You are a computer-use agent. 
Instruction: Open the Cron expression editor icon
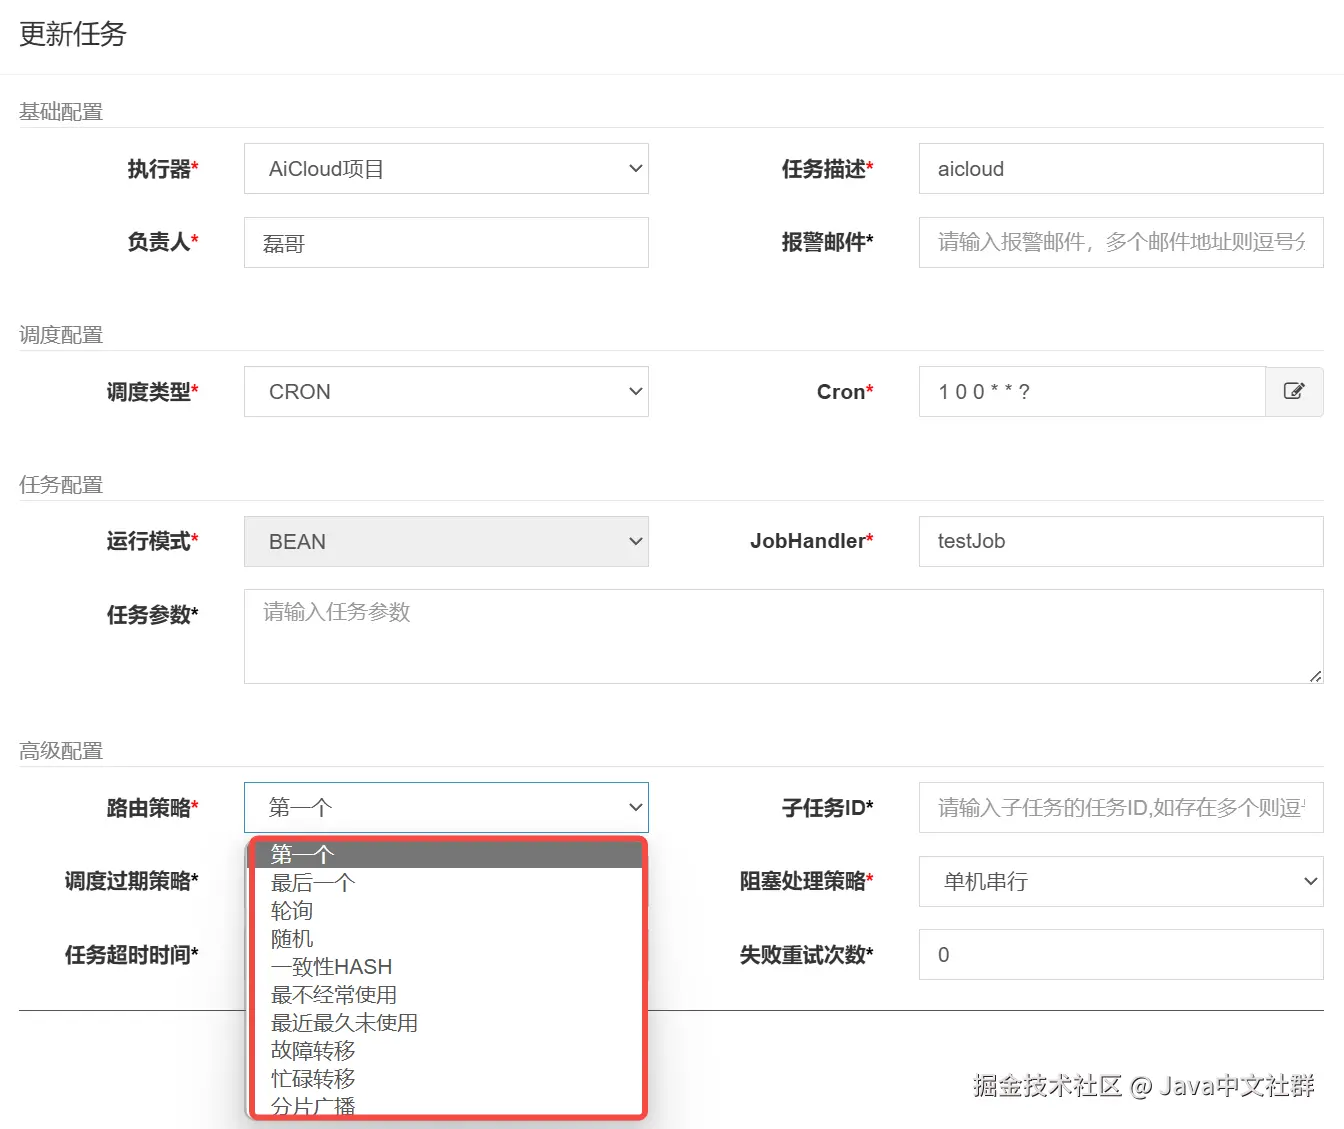tap(1294, 391)
